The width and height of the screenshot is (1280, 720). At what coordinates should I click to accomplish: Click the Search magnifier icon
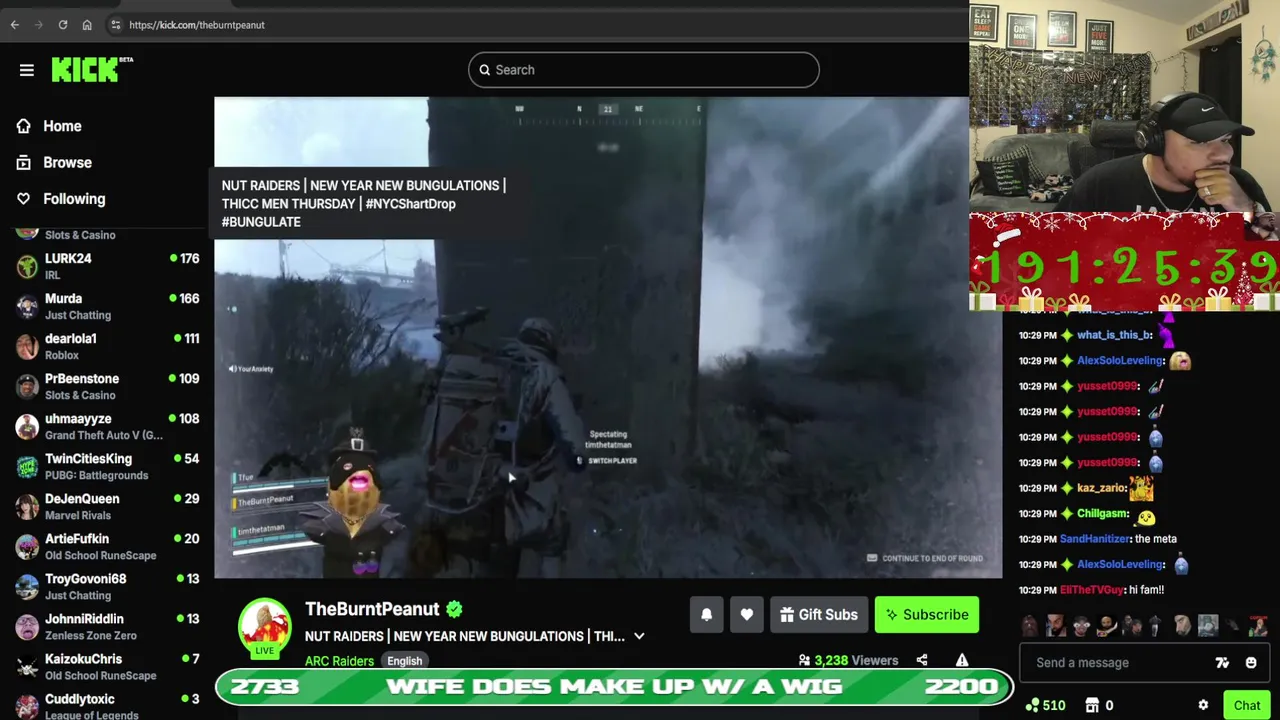(x=485, y=70)
